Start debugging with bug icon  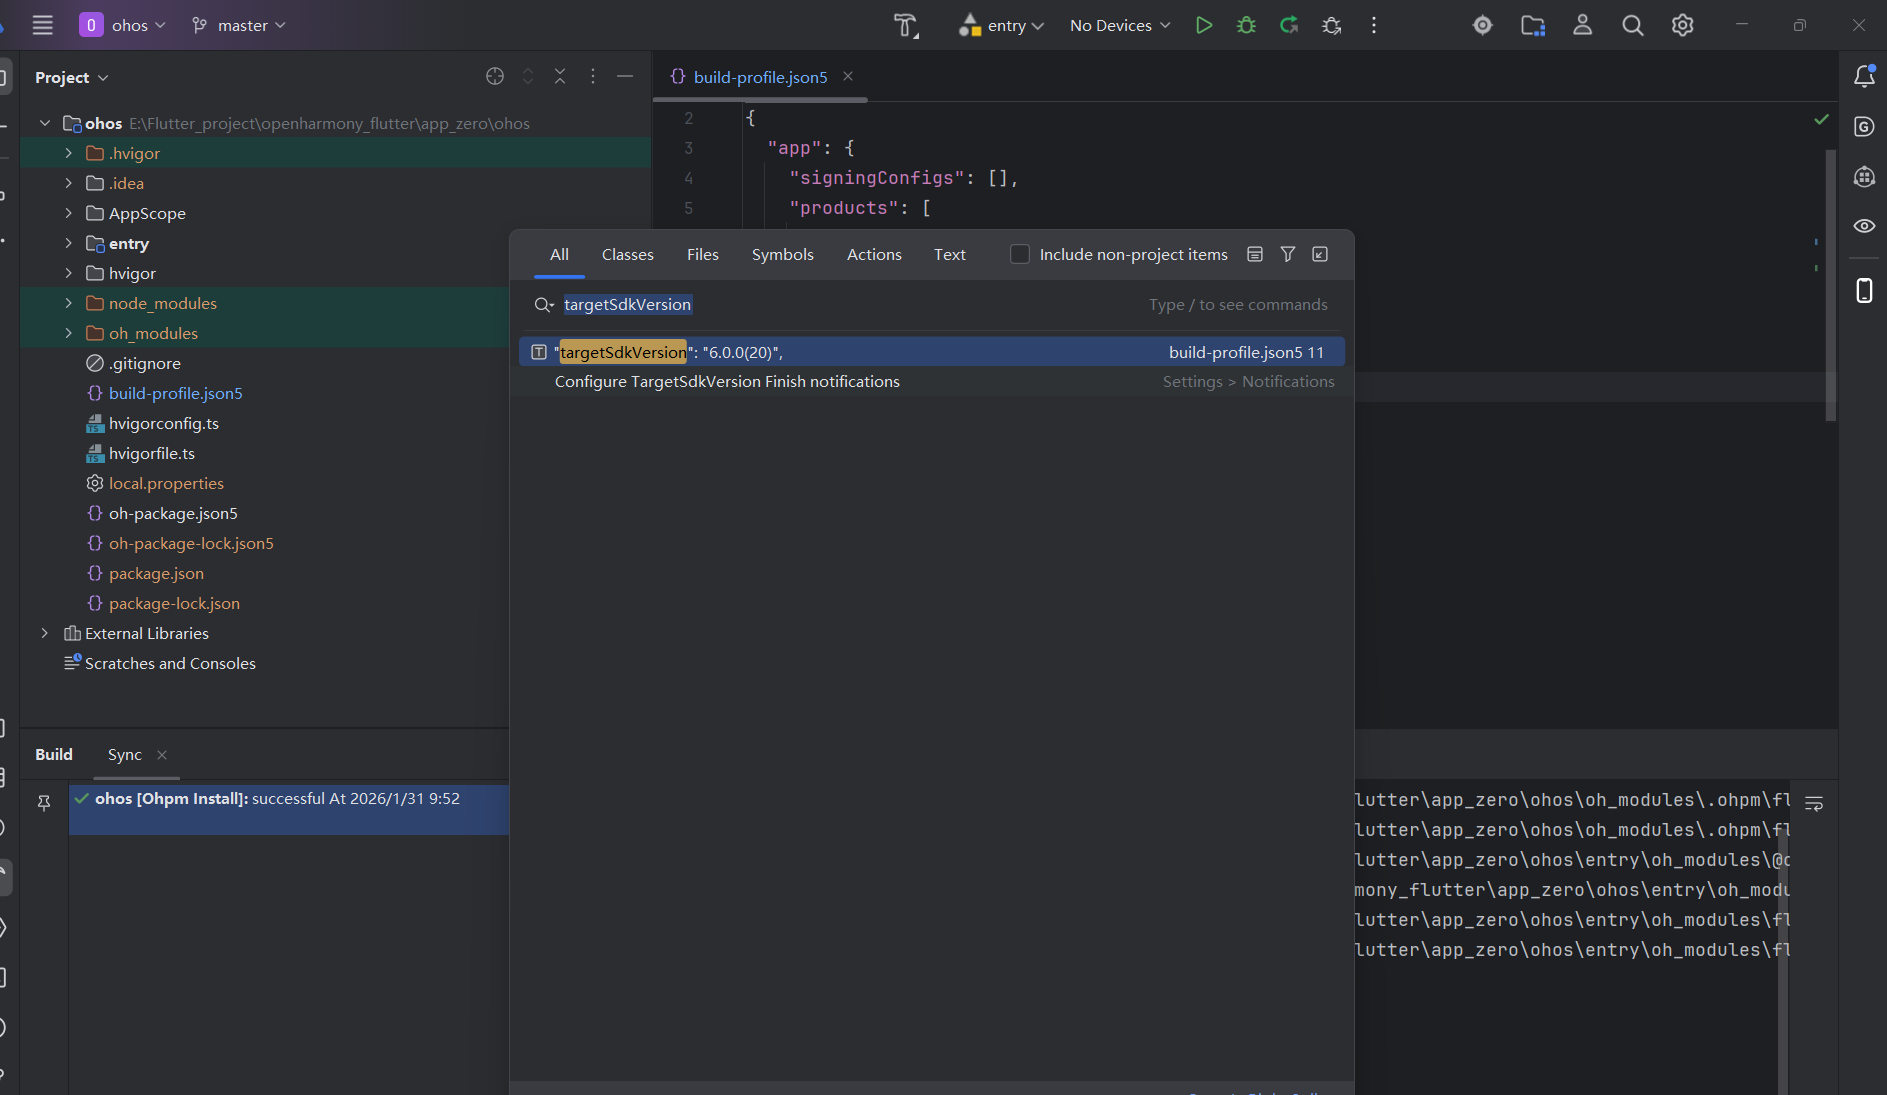coord(1246,25)
